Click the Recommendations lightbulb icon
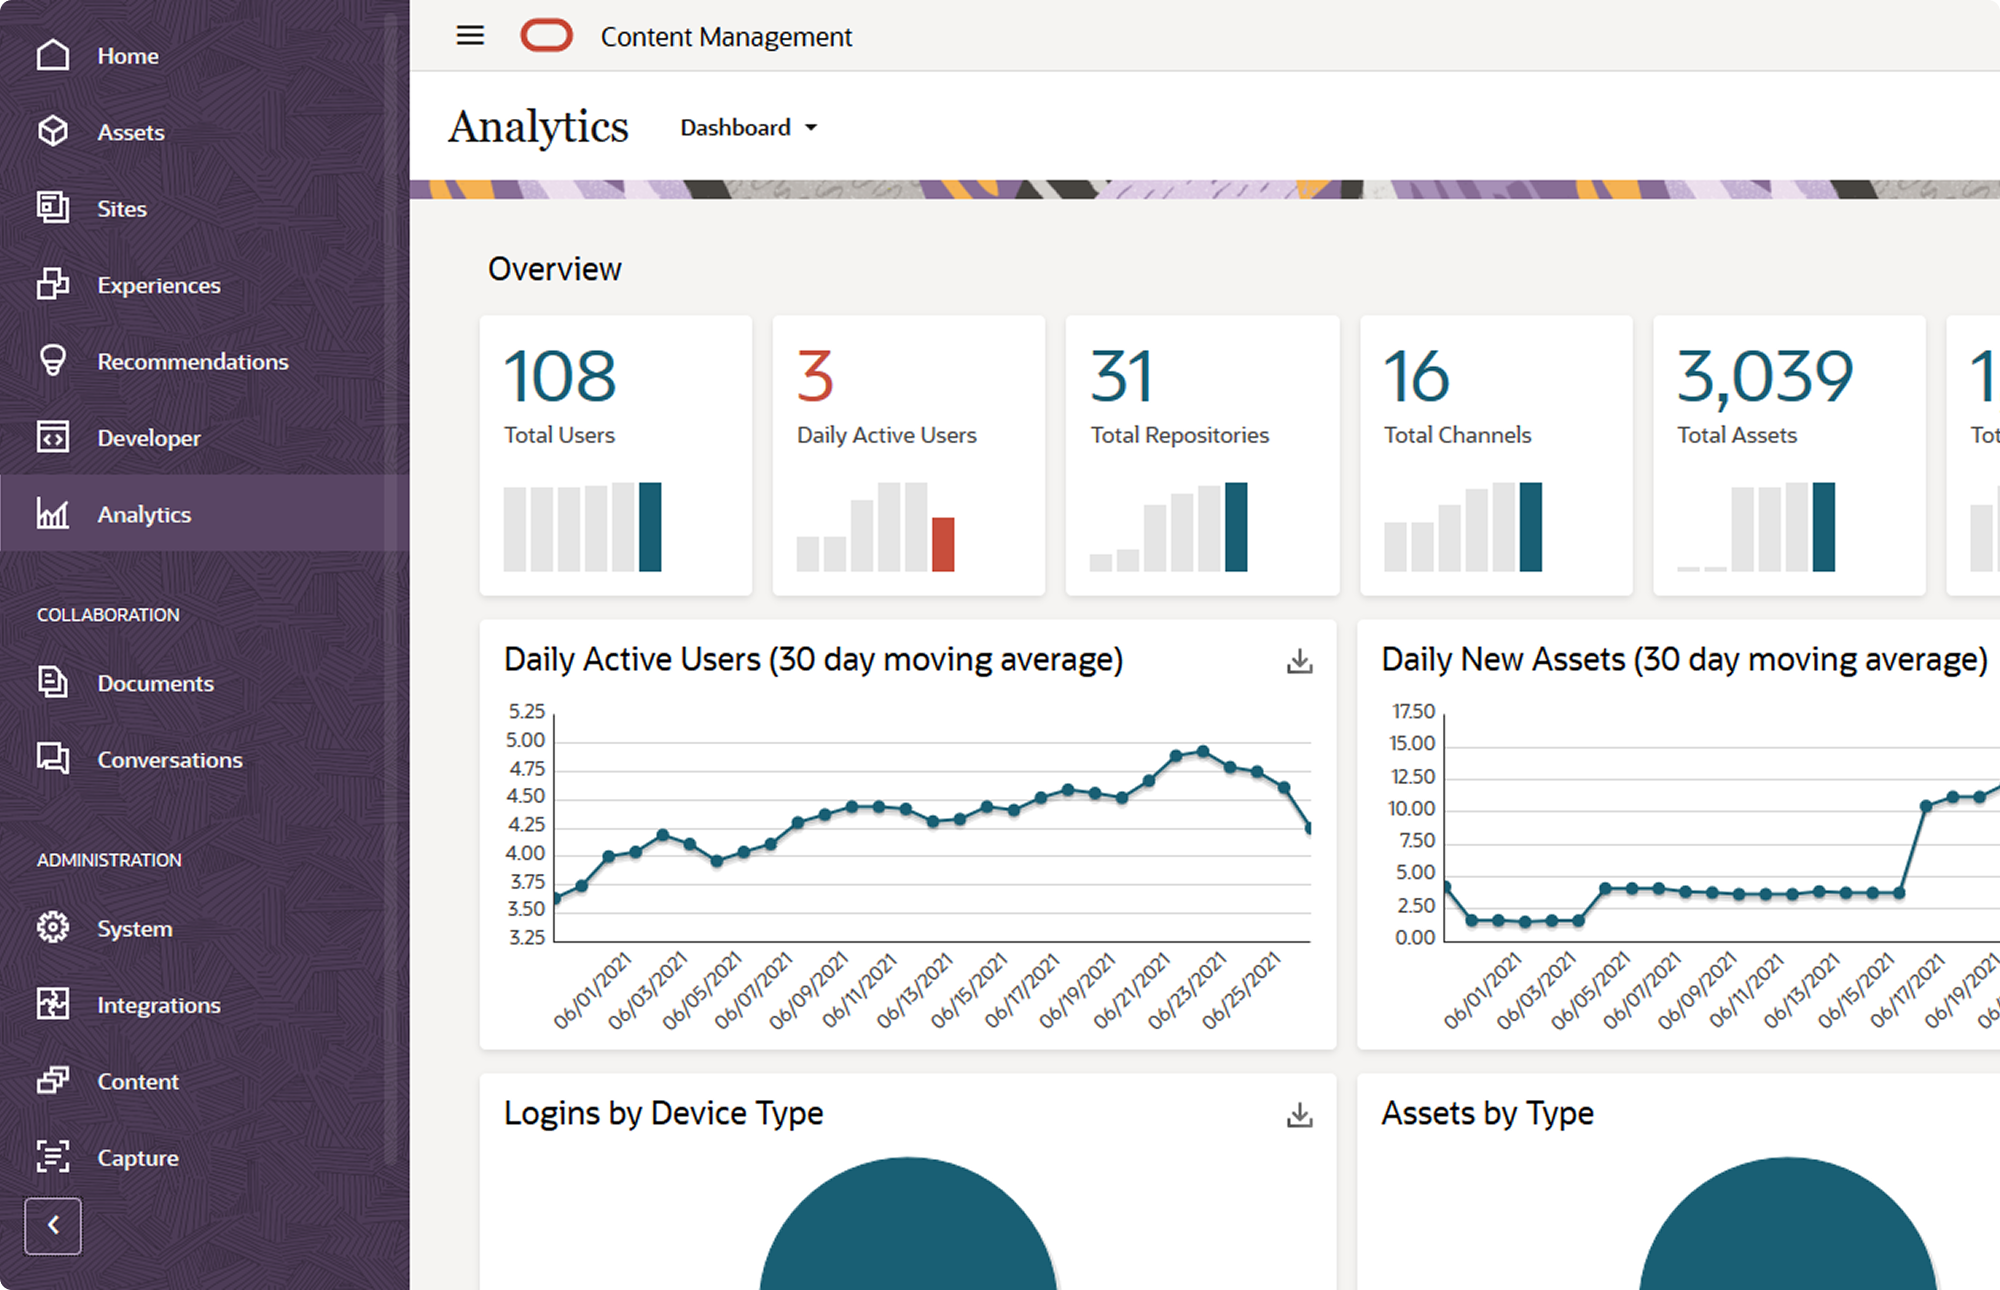 coord(53,361)
